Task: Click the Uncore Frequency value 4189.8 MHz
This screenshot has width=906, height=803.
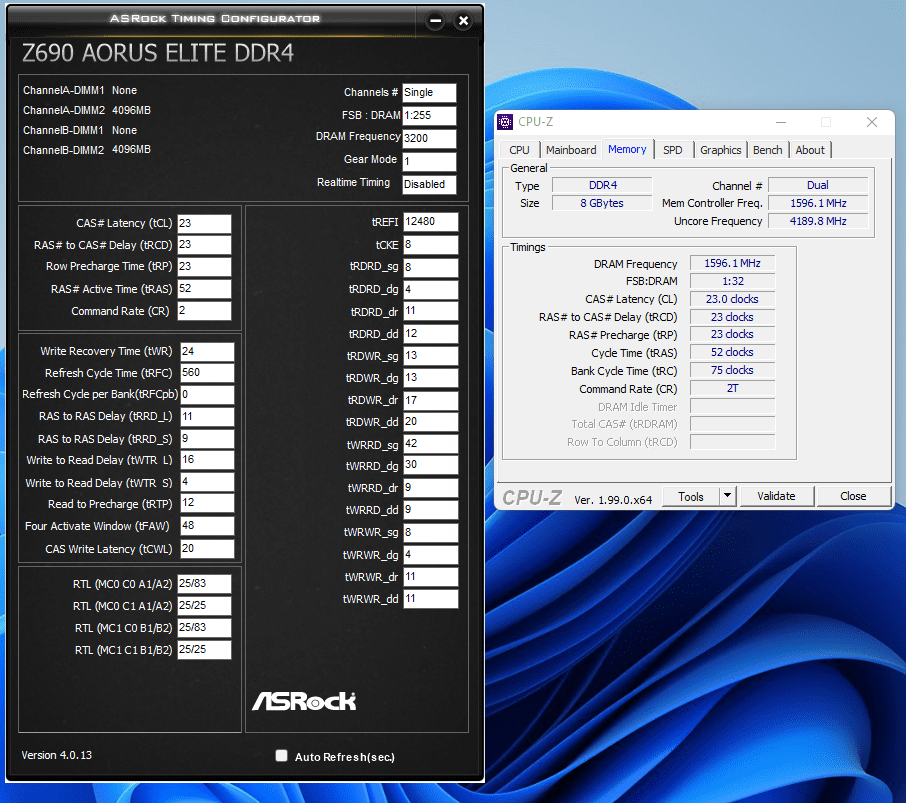Action: coord(818,221)
